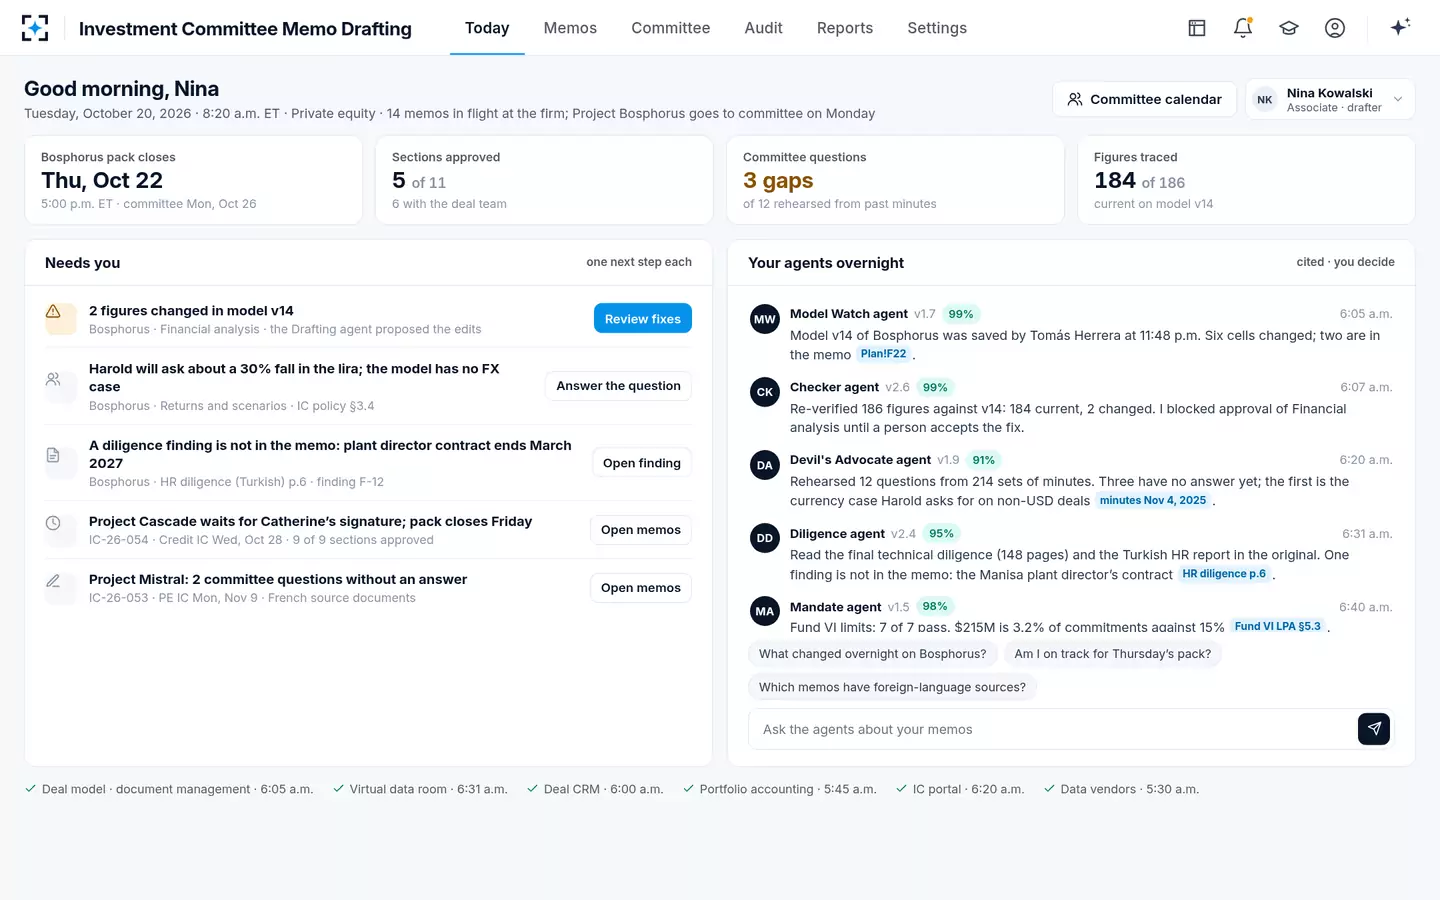Ask what changed overnight on Bosphorus
Viewport: 1440px width, 900px height.
(x=872, y=654)
